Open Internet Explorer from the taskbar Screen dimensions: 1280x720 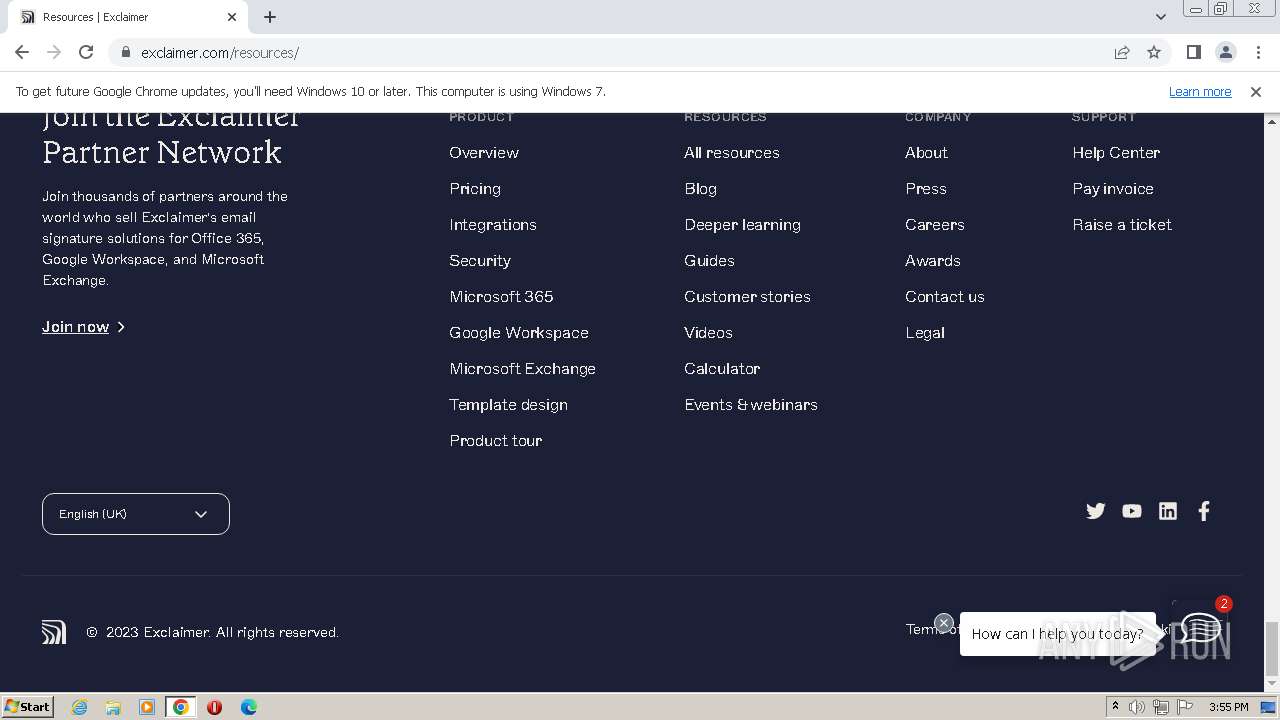(x=79, y=707)
